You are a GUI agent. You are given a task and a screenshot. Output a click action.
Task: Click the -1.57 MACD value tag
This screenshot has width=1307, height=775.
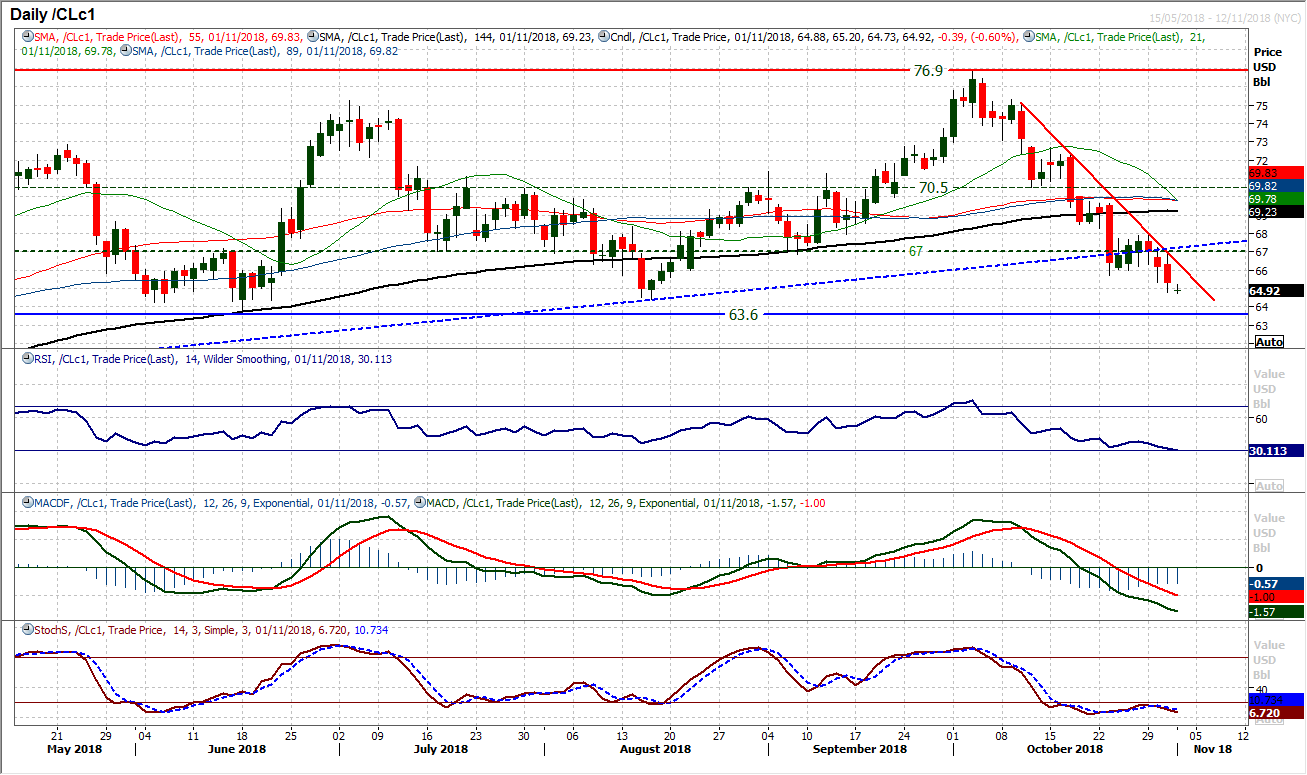coord(1276,611)
